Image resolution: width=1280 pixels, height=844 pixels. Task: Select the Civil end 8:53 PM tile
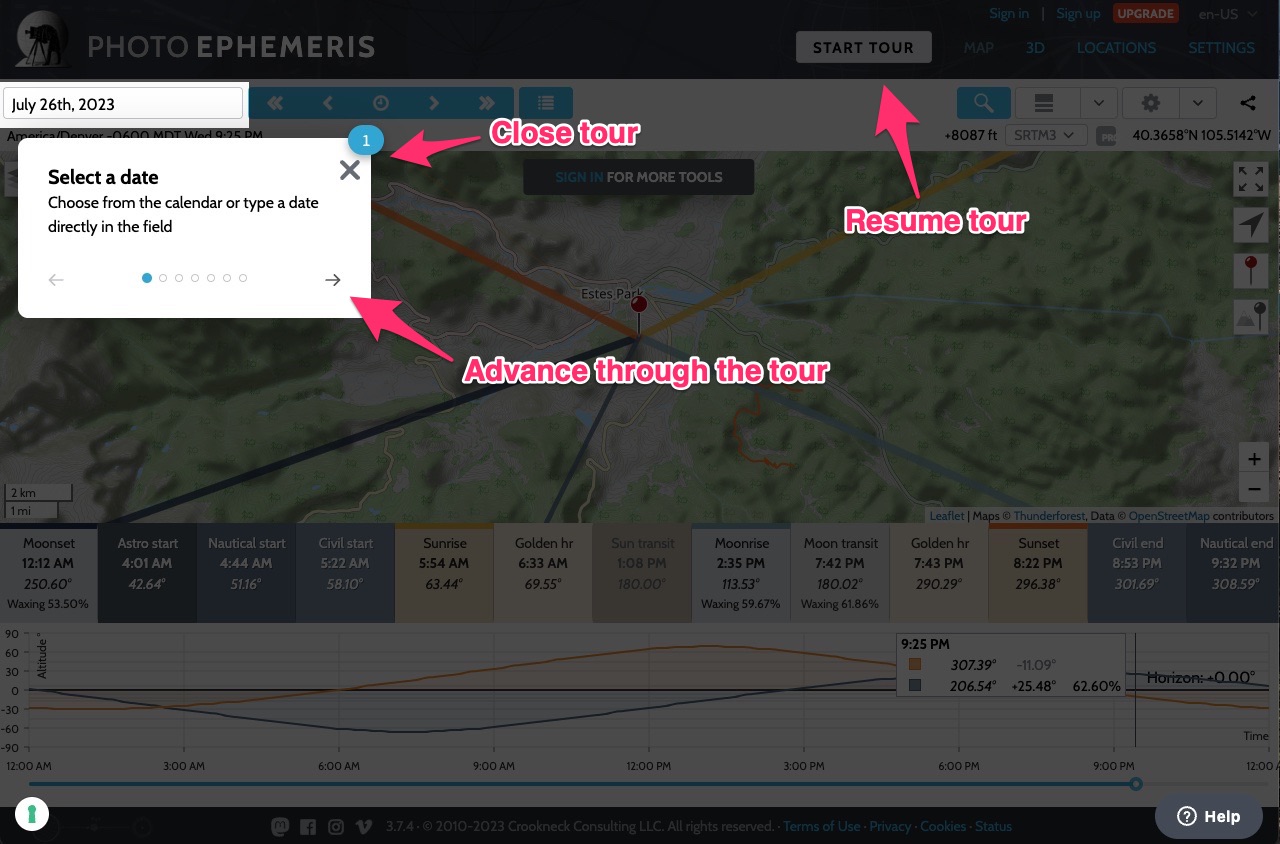point(1137,573)
